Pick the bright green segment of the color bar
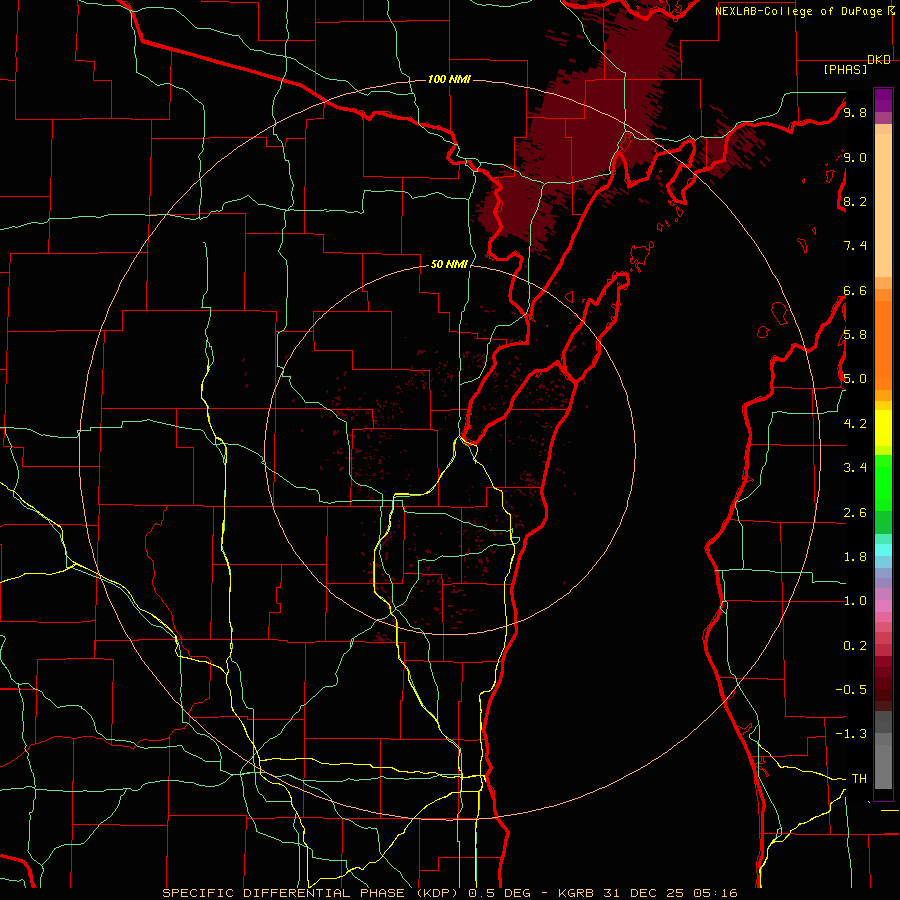Image resolution: width=900 pixels, height=900 pixels. (x=883, y=482)
